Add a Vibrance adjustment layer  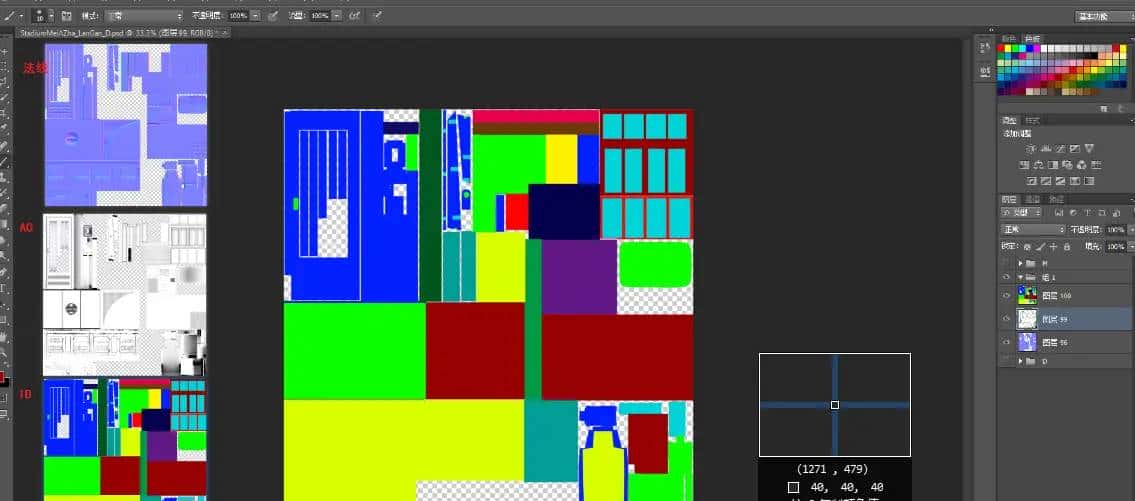pos(1089,148)
